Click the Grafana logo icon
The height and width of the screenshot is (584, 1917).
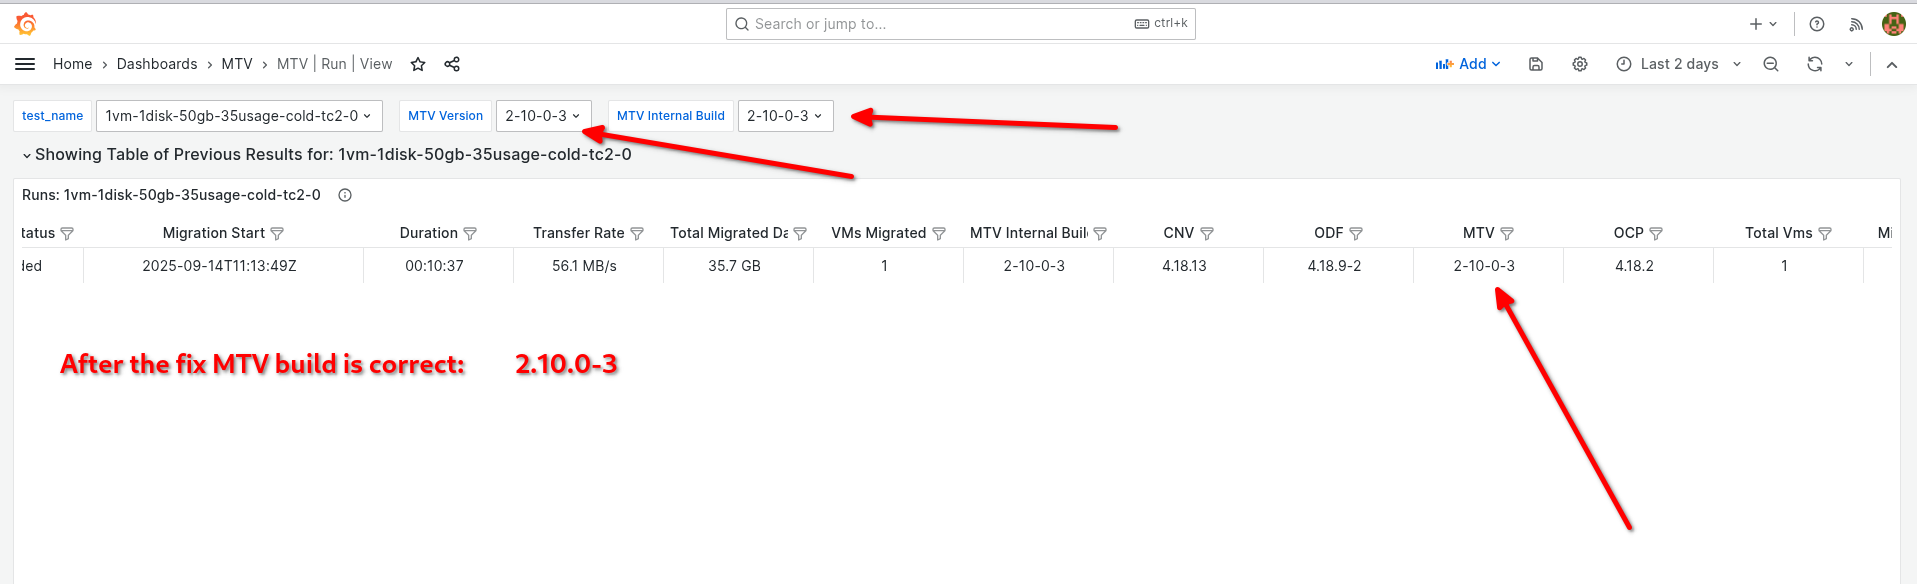pyautogui.click(x=26, y=24)
